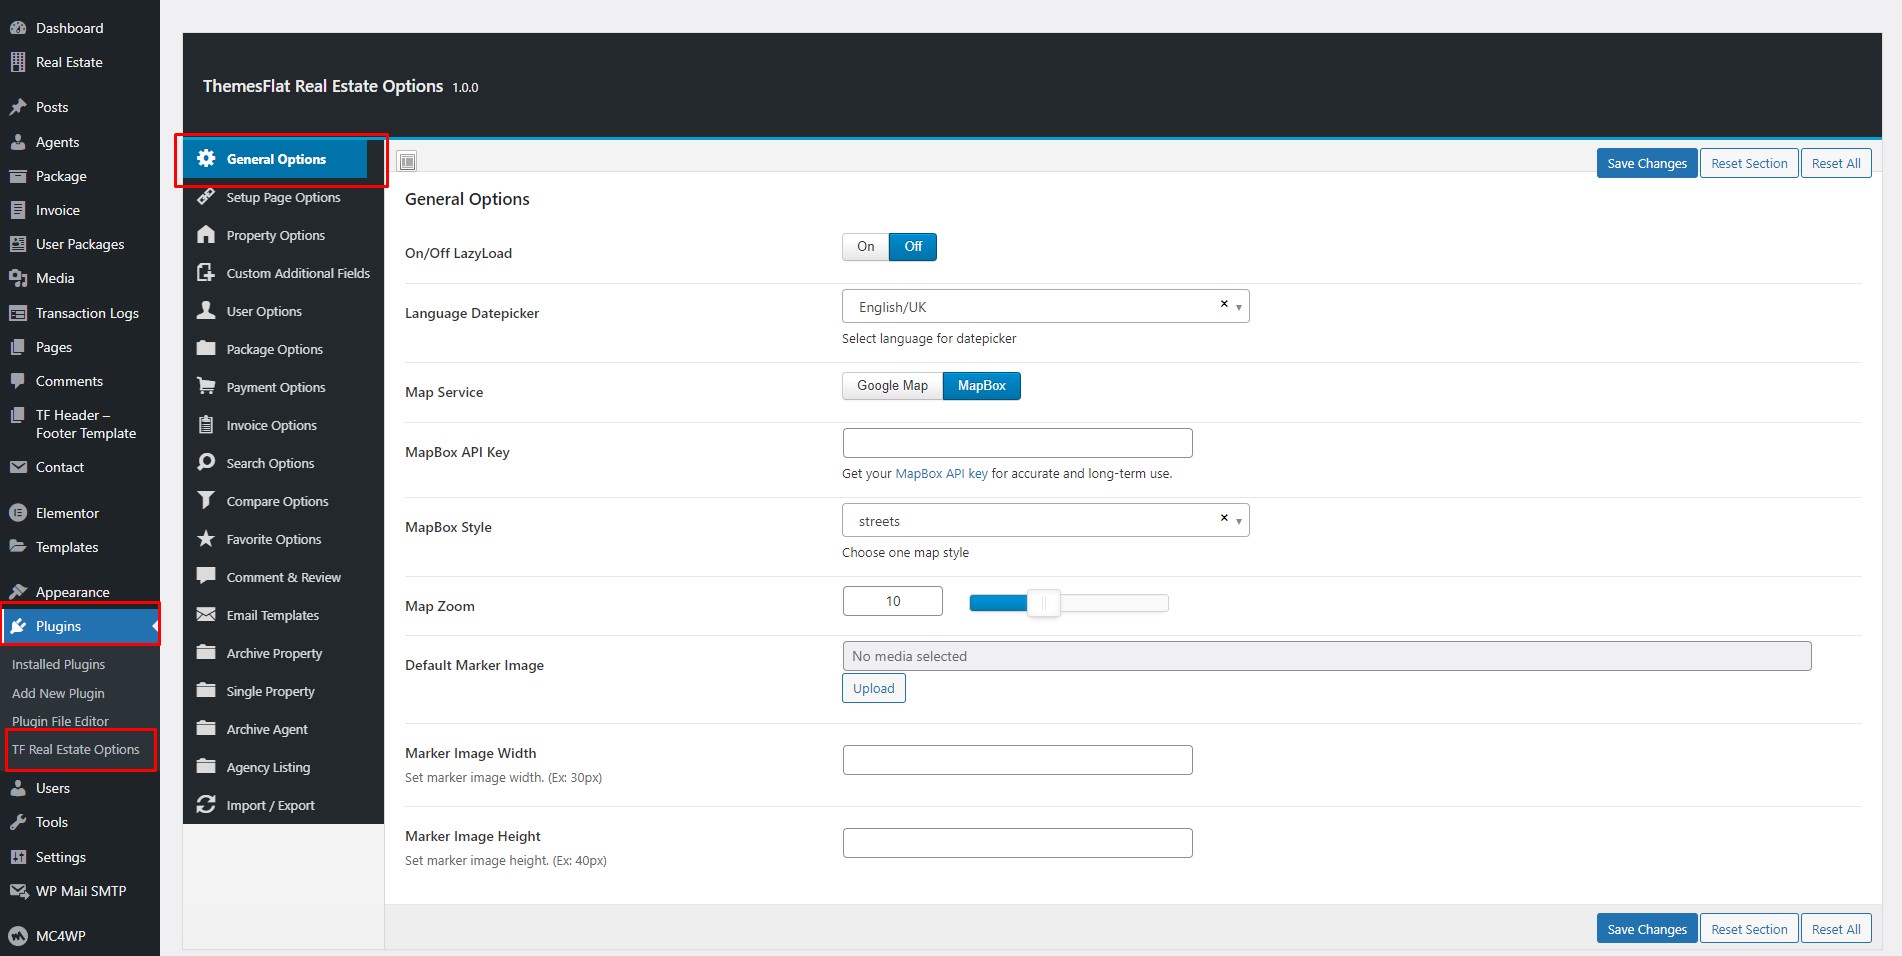Click the Contact envelope icon

click(x=18, y=467)
